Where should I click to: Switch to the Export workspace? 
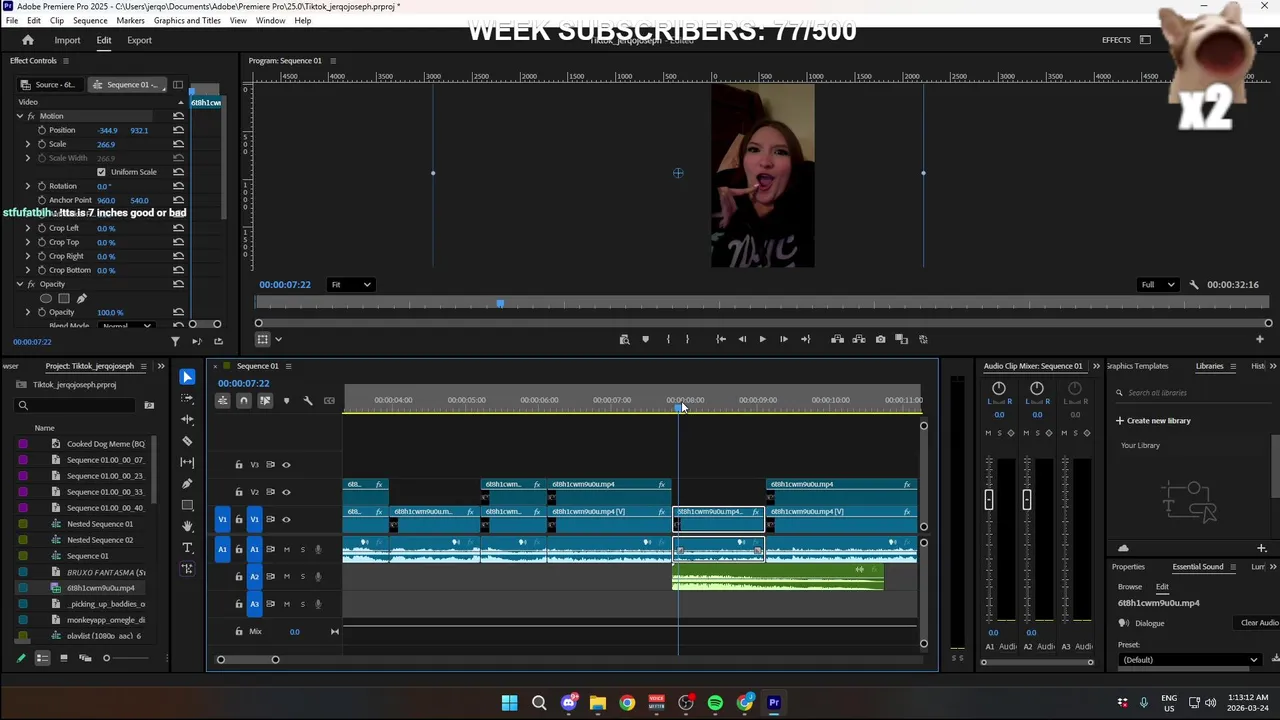click(139, 40)
